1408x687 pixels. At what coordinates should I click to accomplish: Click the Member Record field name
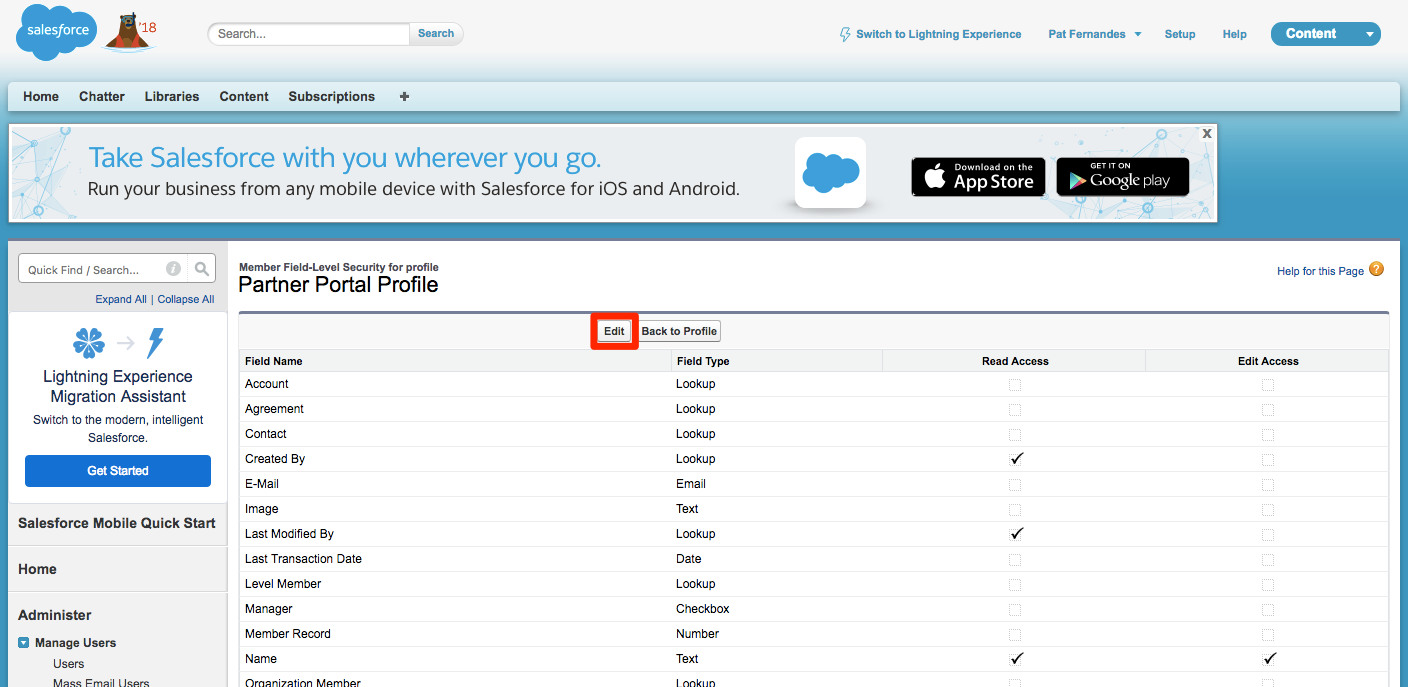pyautogui.click(x=288, y=634)
